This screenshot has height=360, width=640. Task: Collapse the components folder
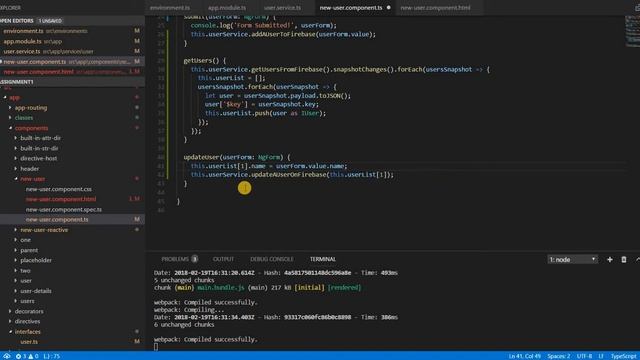tap(31, 128)
